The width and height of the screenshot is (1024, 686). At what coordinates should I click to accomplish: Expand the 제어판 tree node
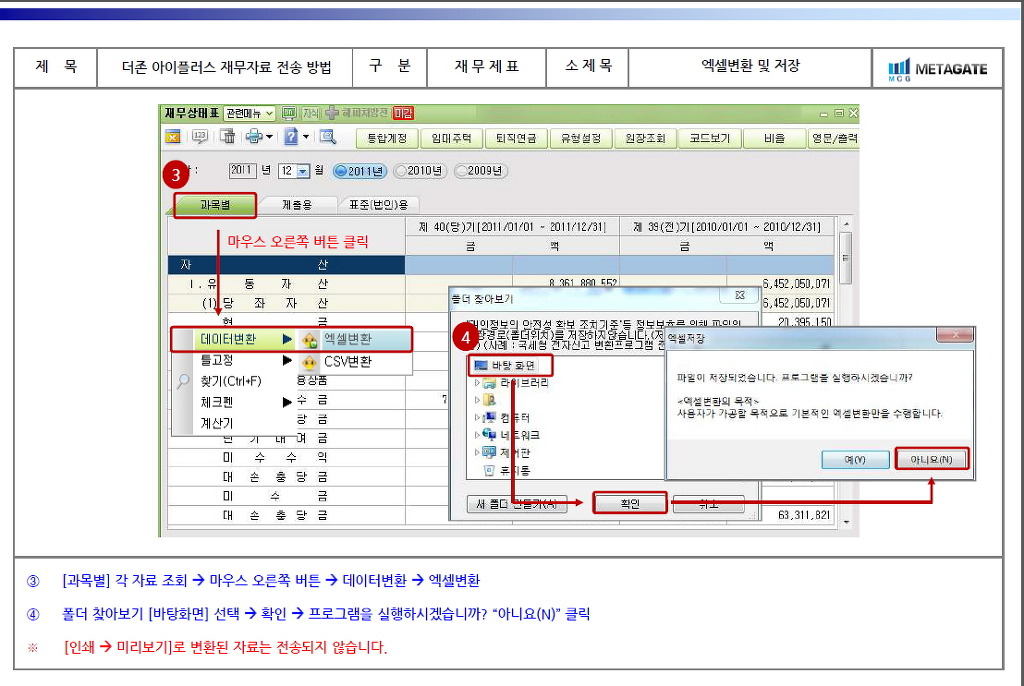(x=477, y=451)
